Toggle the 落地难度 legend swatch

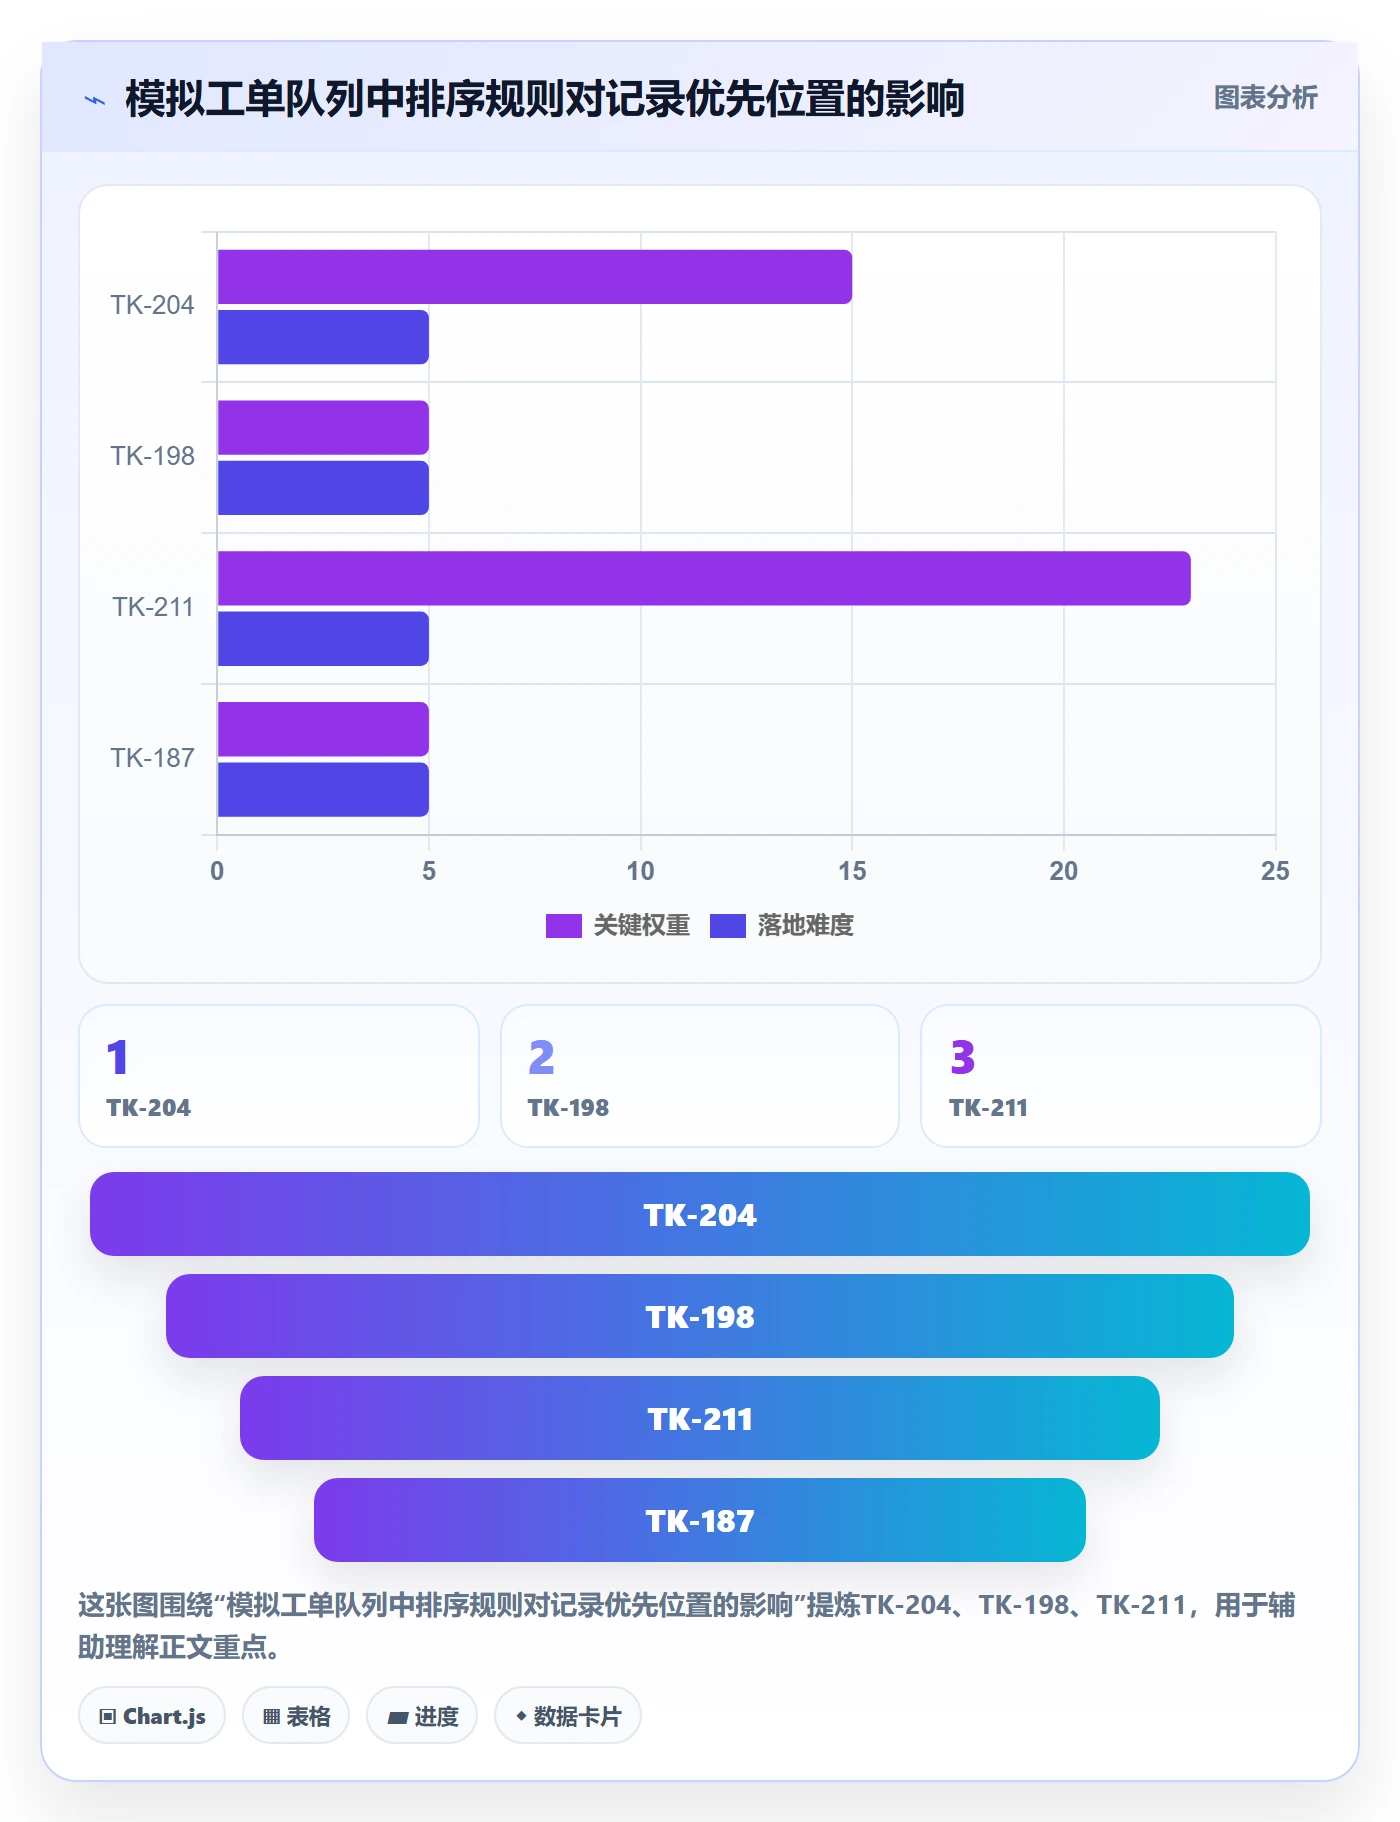pos(727,925)
